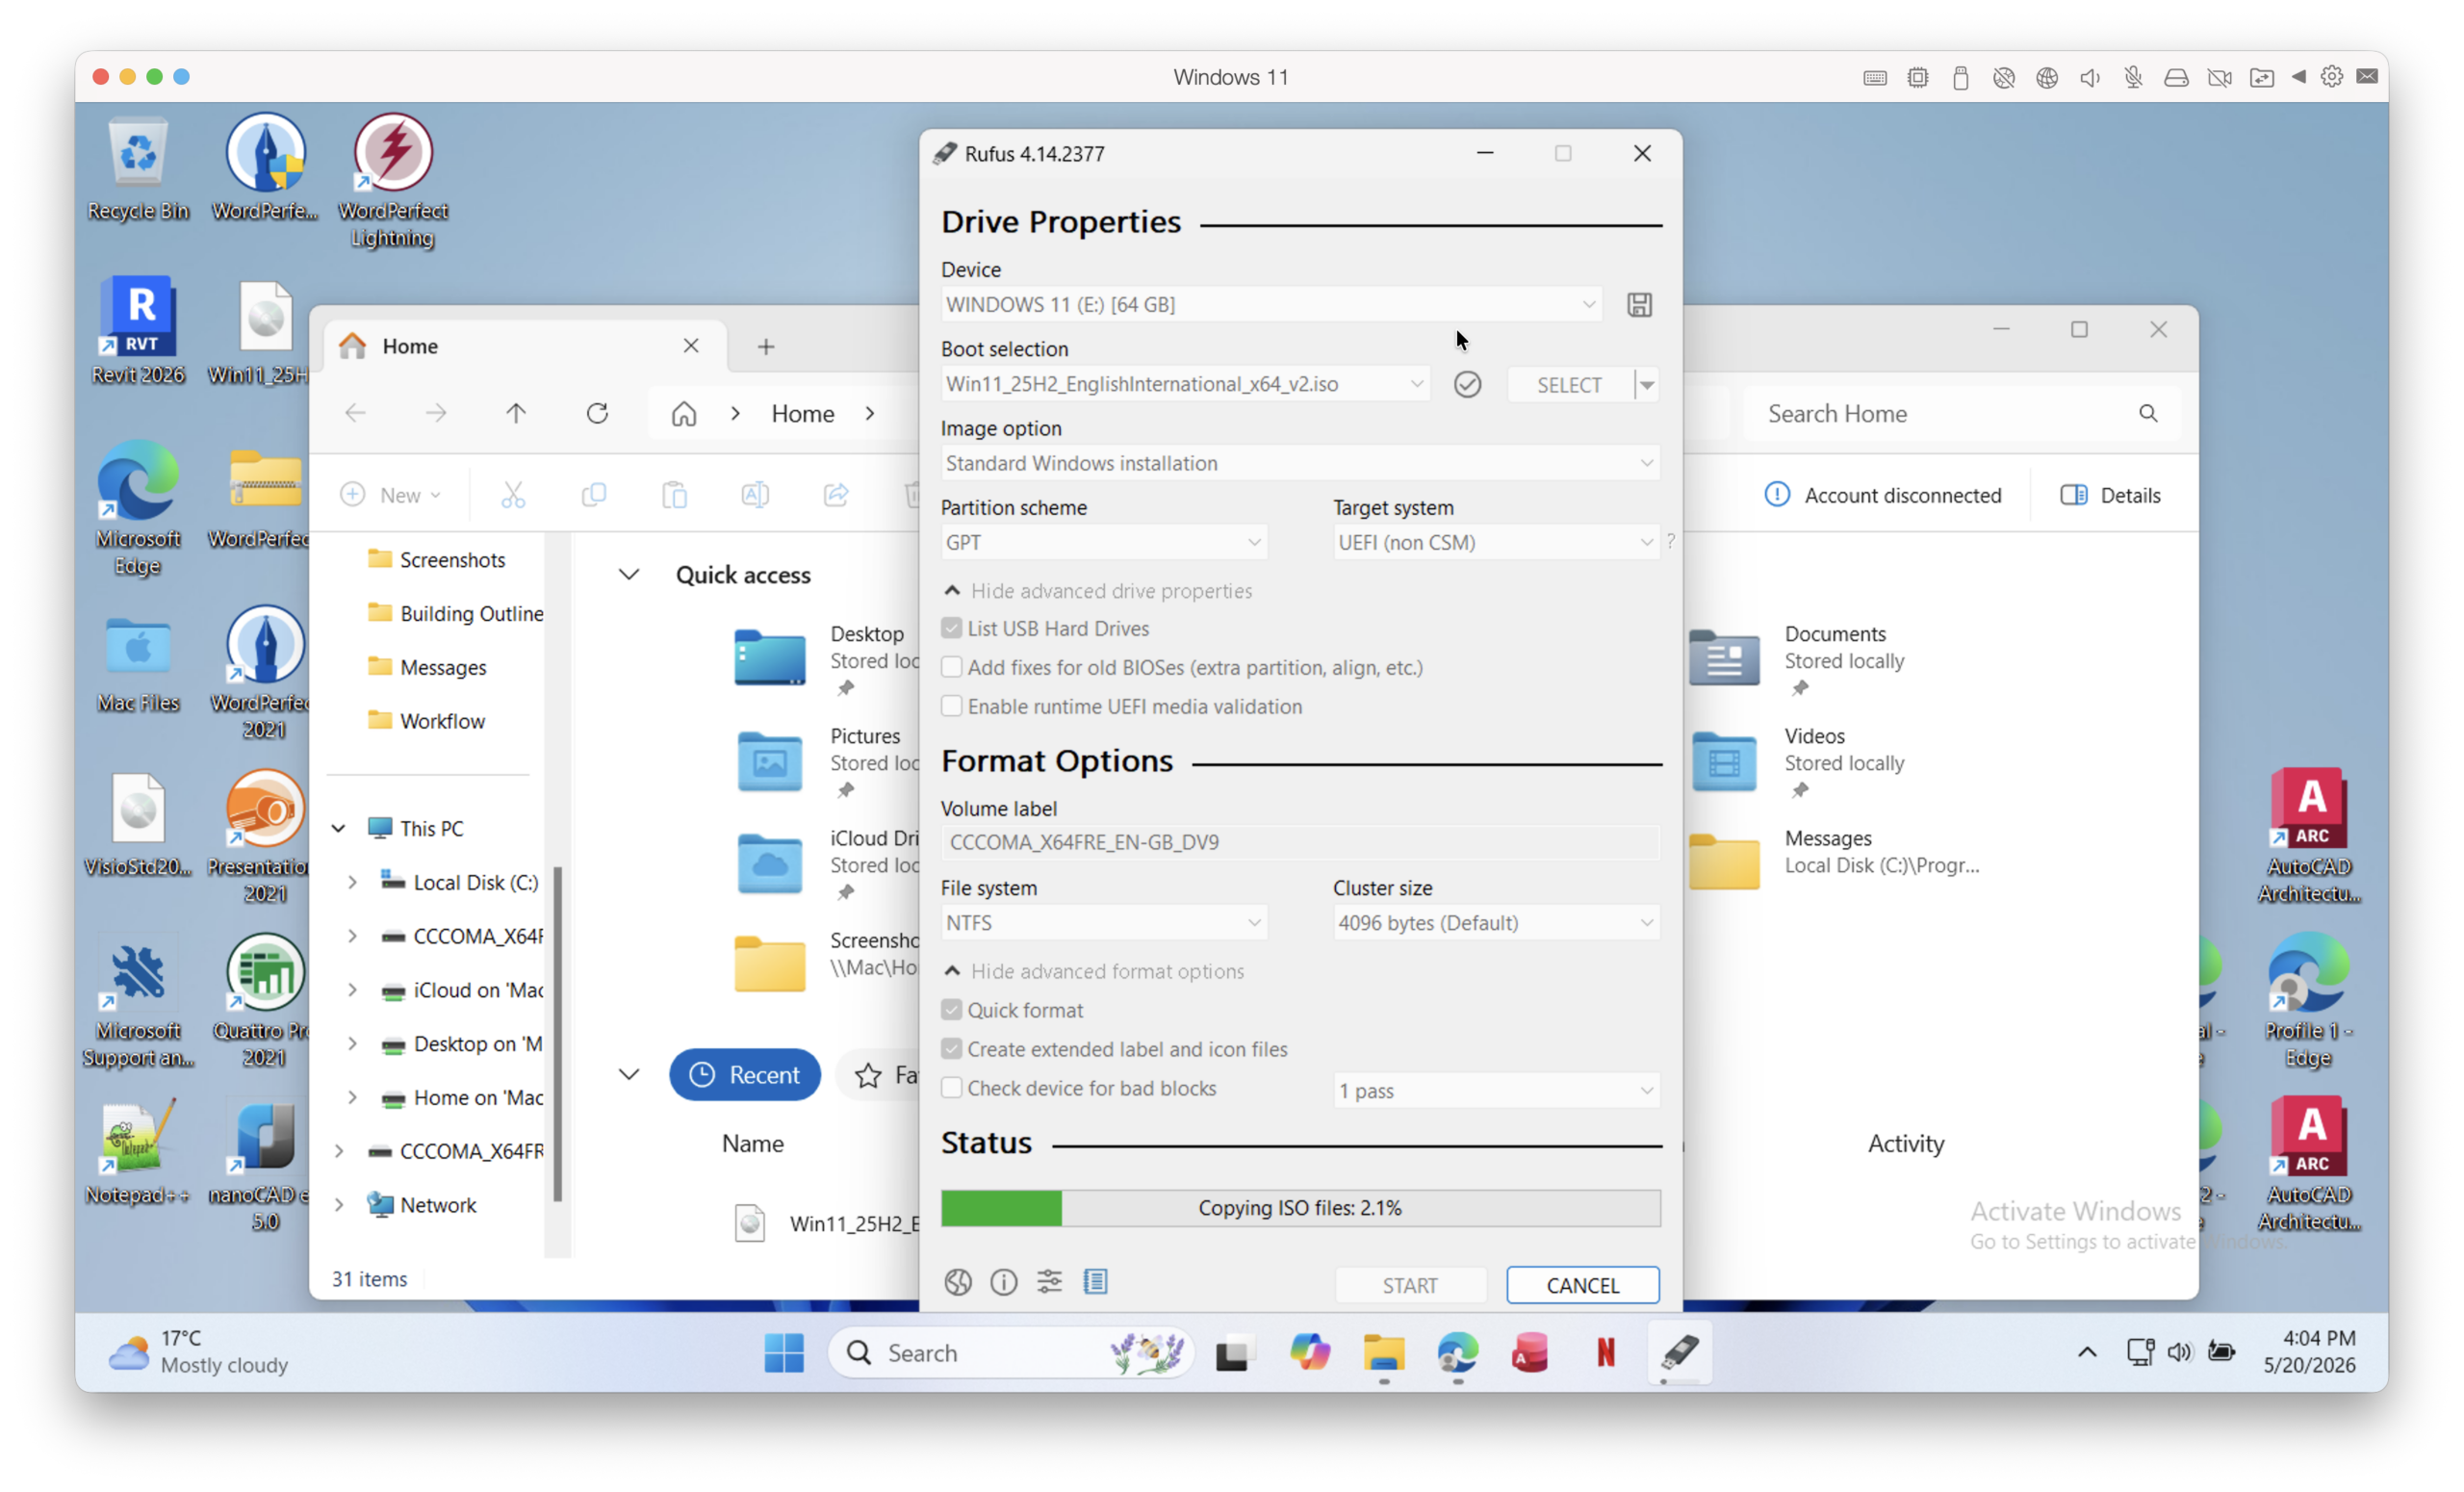Open Rufus language globe icon
The width and height of the screenshot is (2464, 1492).
point(958,1283)
